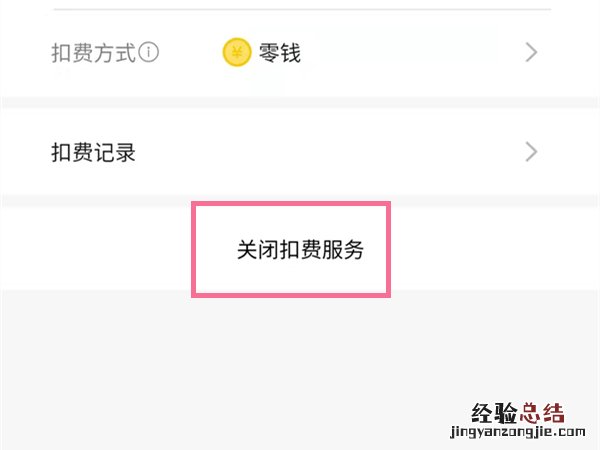Click the black 经验 watermark characters
The width and height of the screenshot is (600, 450).
click(492, 414)
